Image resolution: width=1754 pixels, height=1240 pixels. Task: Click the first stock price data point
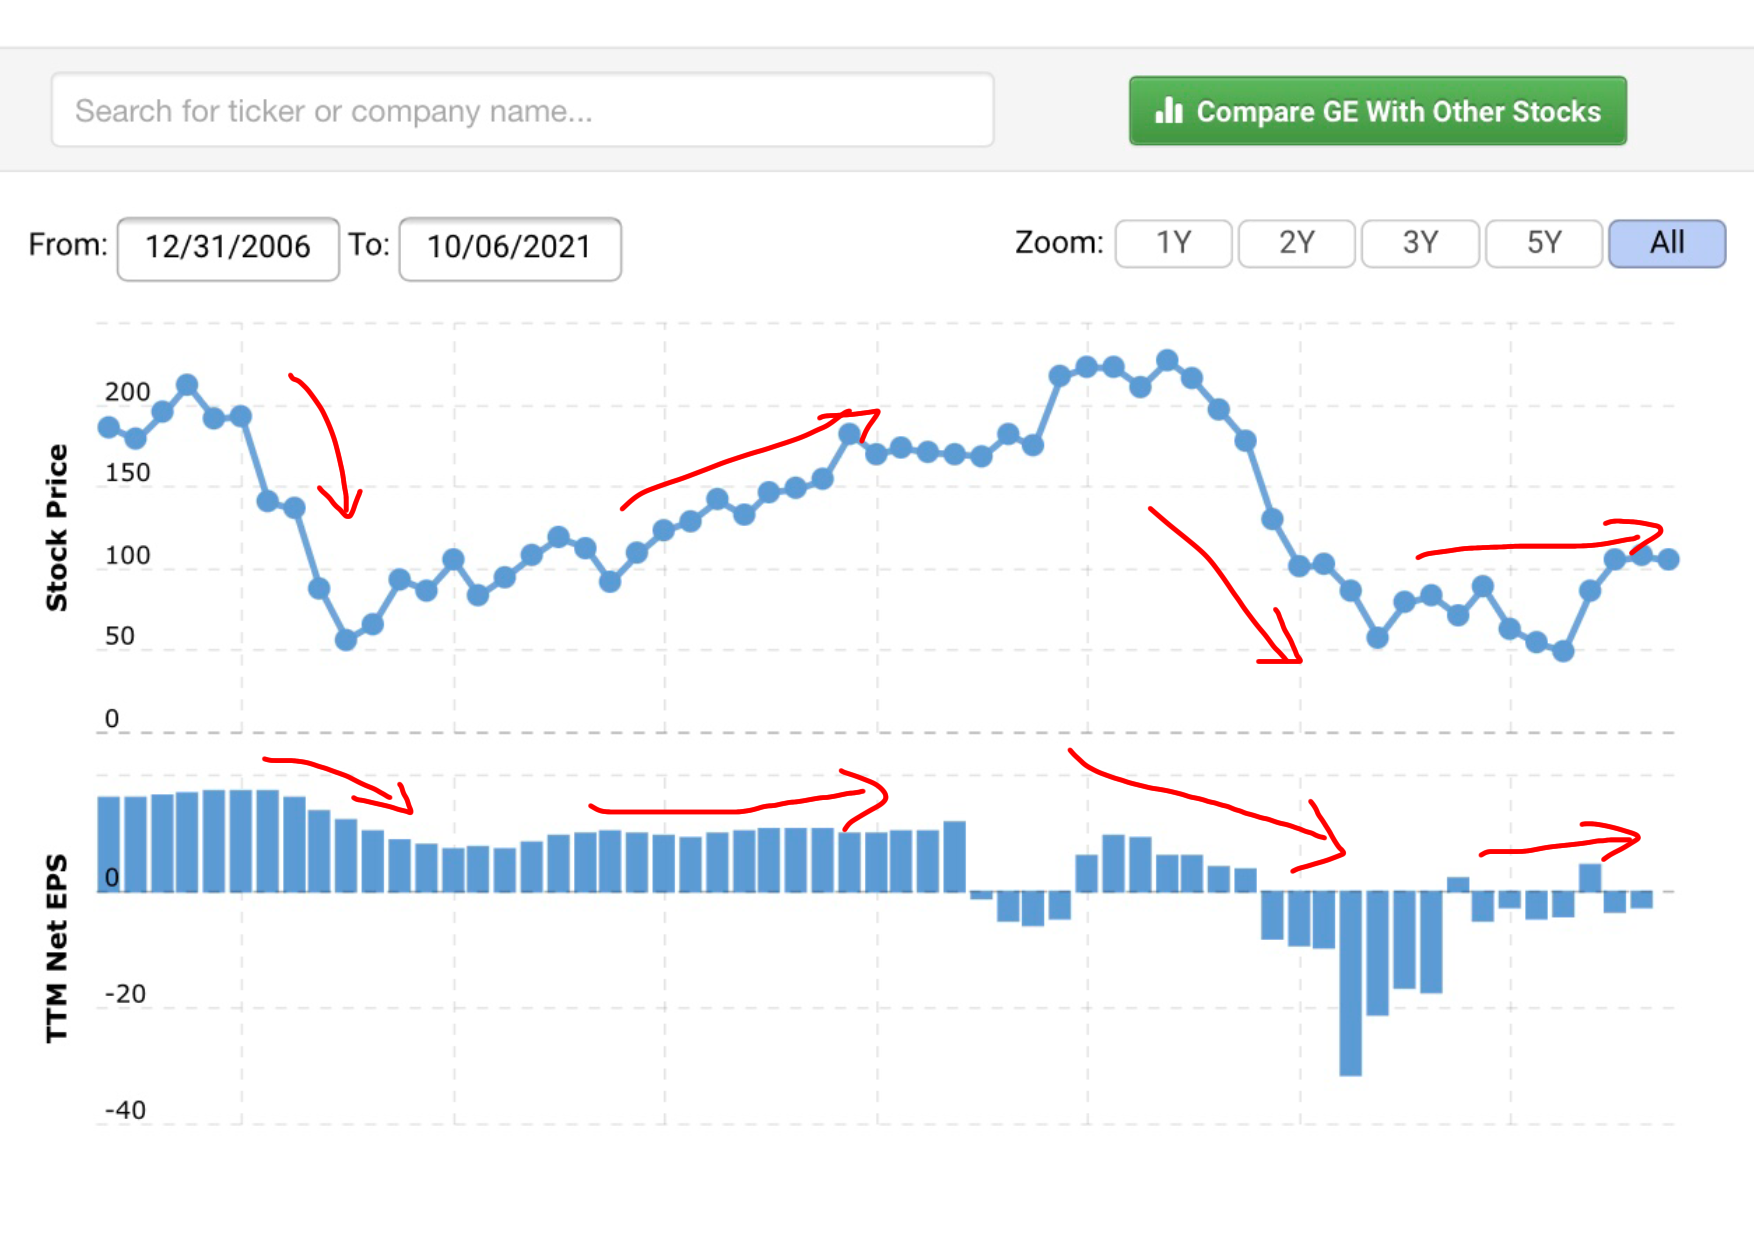[108, 428]
